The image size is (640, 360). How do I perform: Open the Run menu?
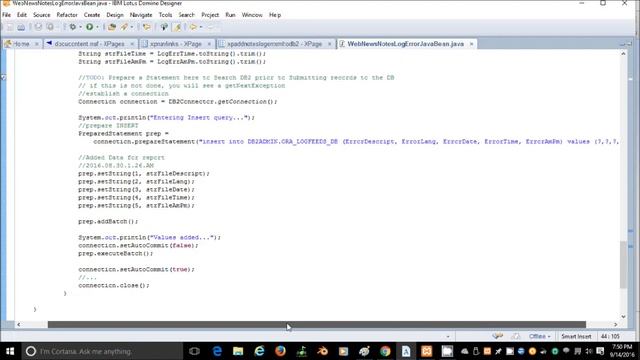coord(231,15)
